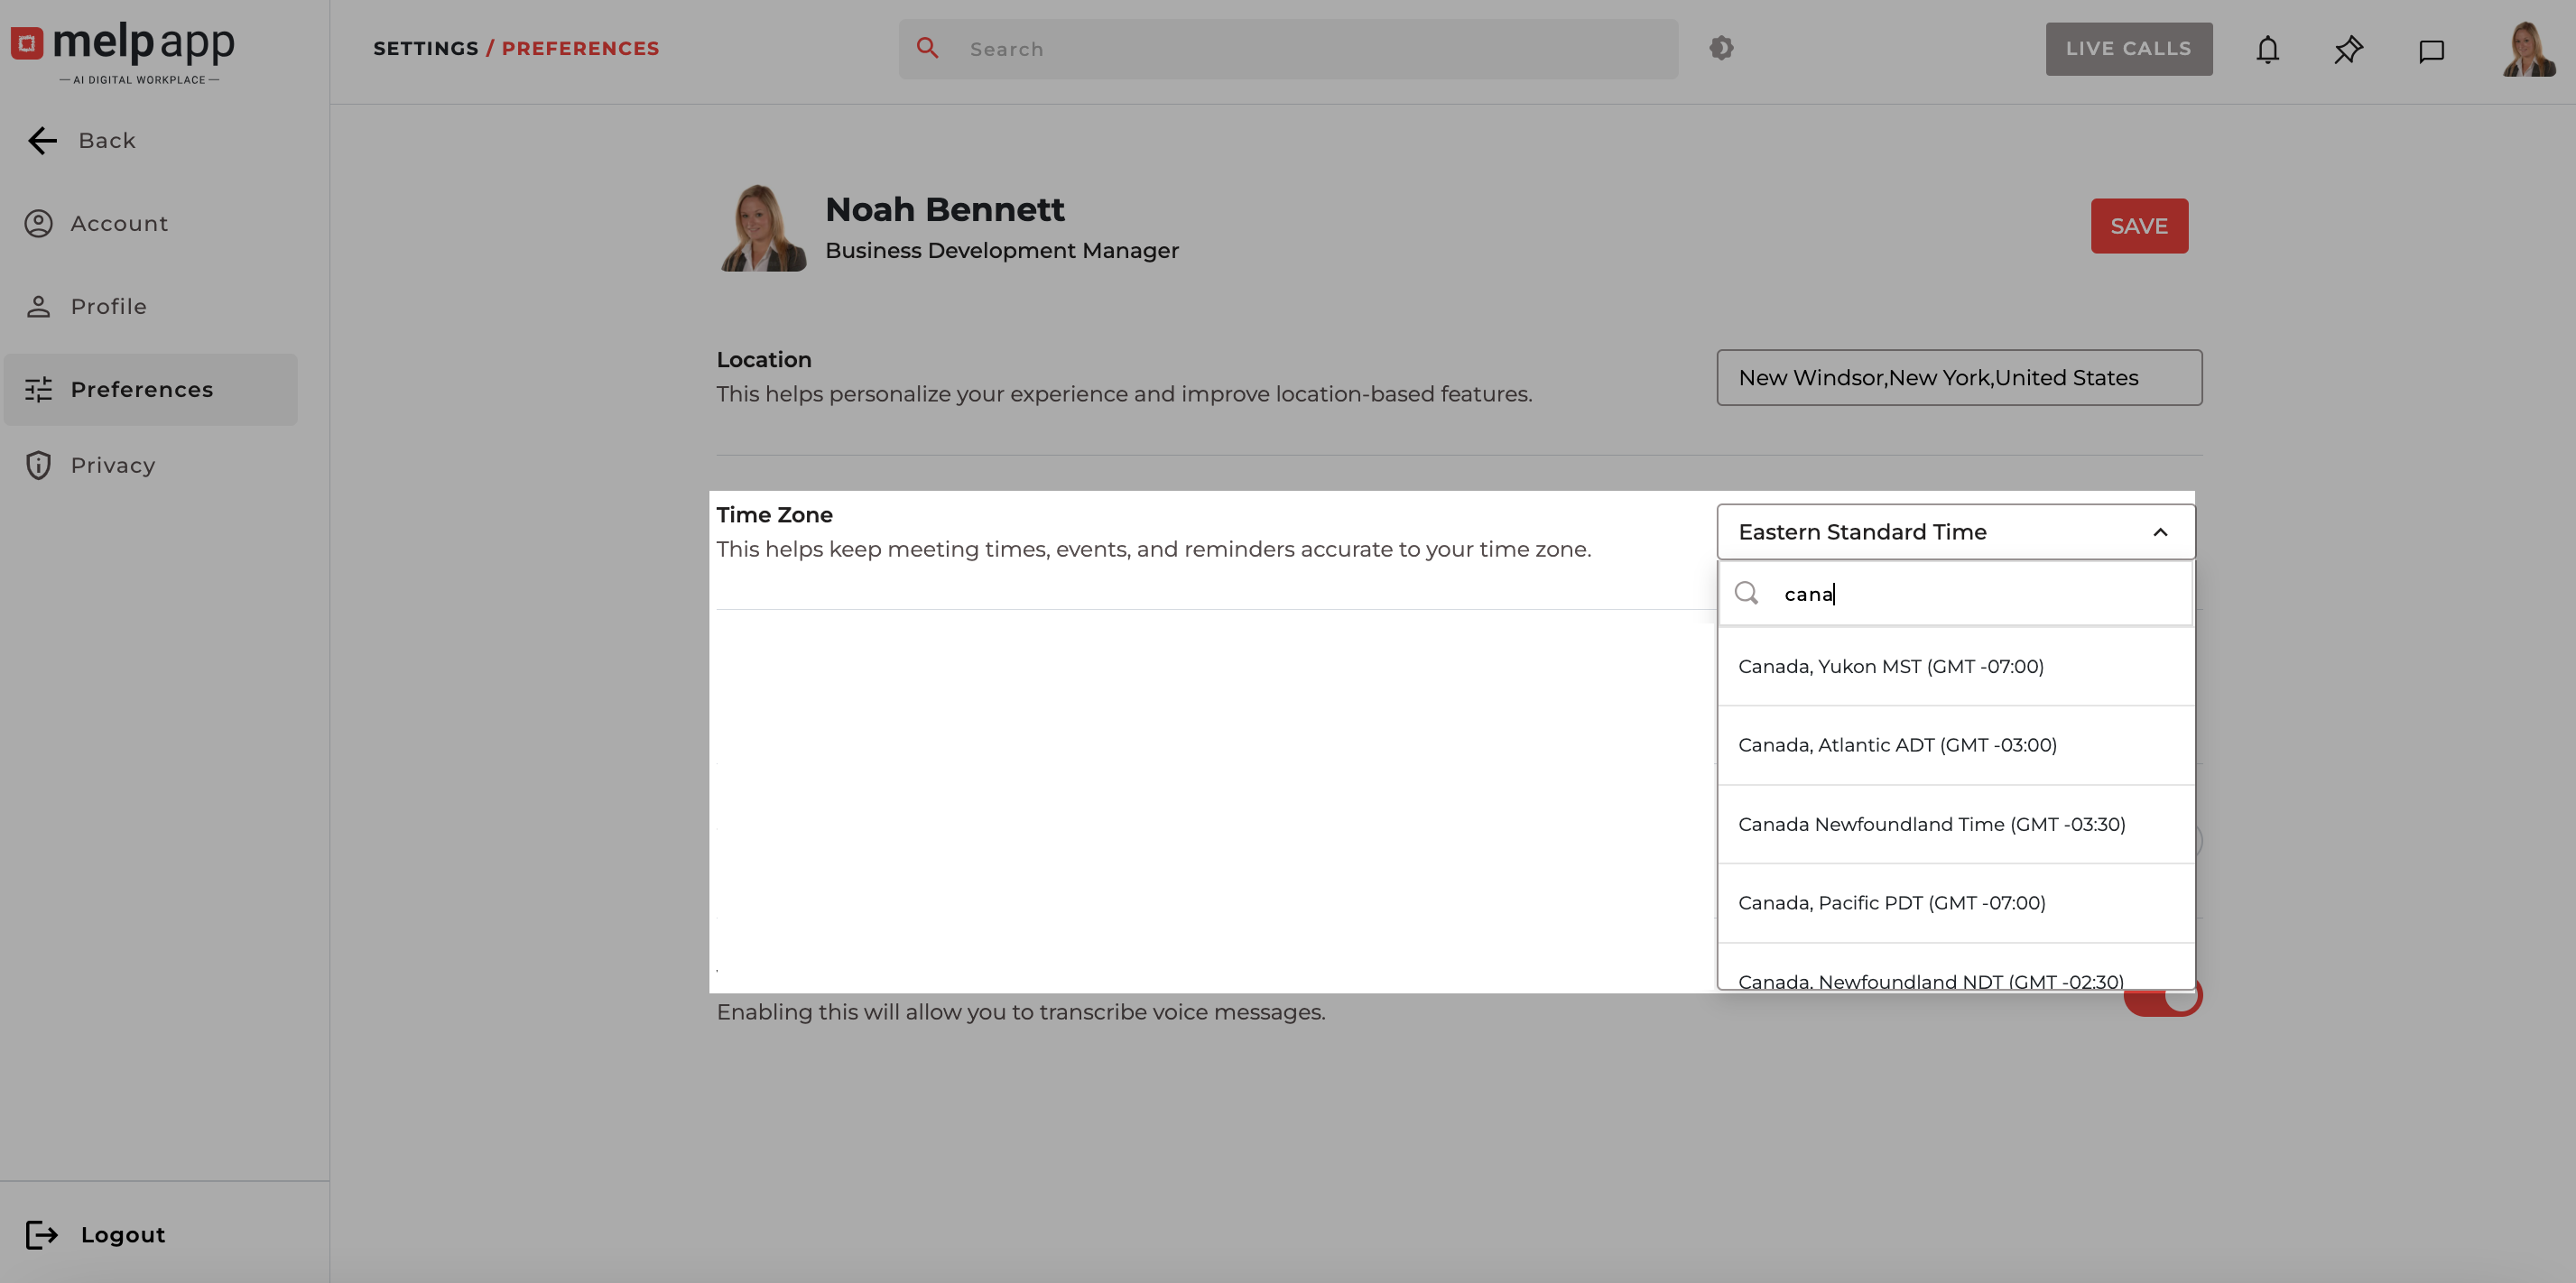Click the name 'Noah Bennett'

945,210
